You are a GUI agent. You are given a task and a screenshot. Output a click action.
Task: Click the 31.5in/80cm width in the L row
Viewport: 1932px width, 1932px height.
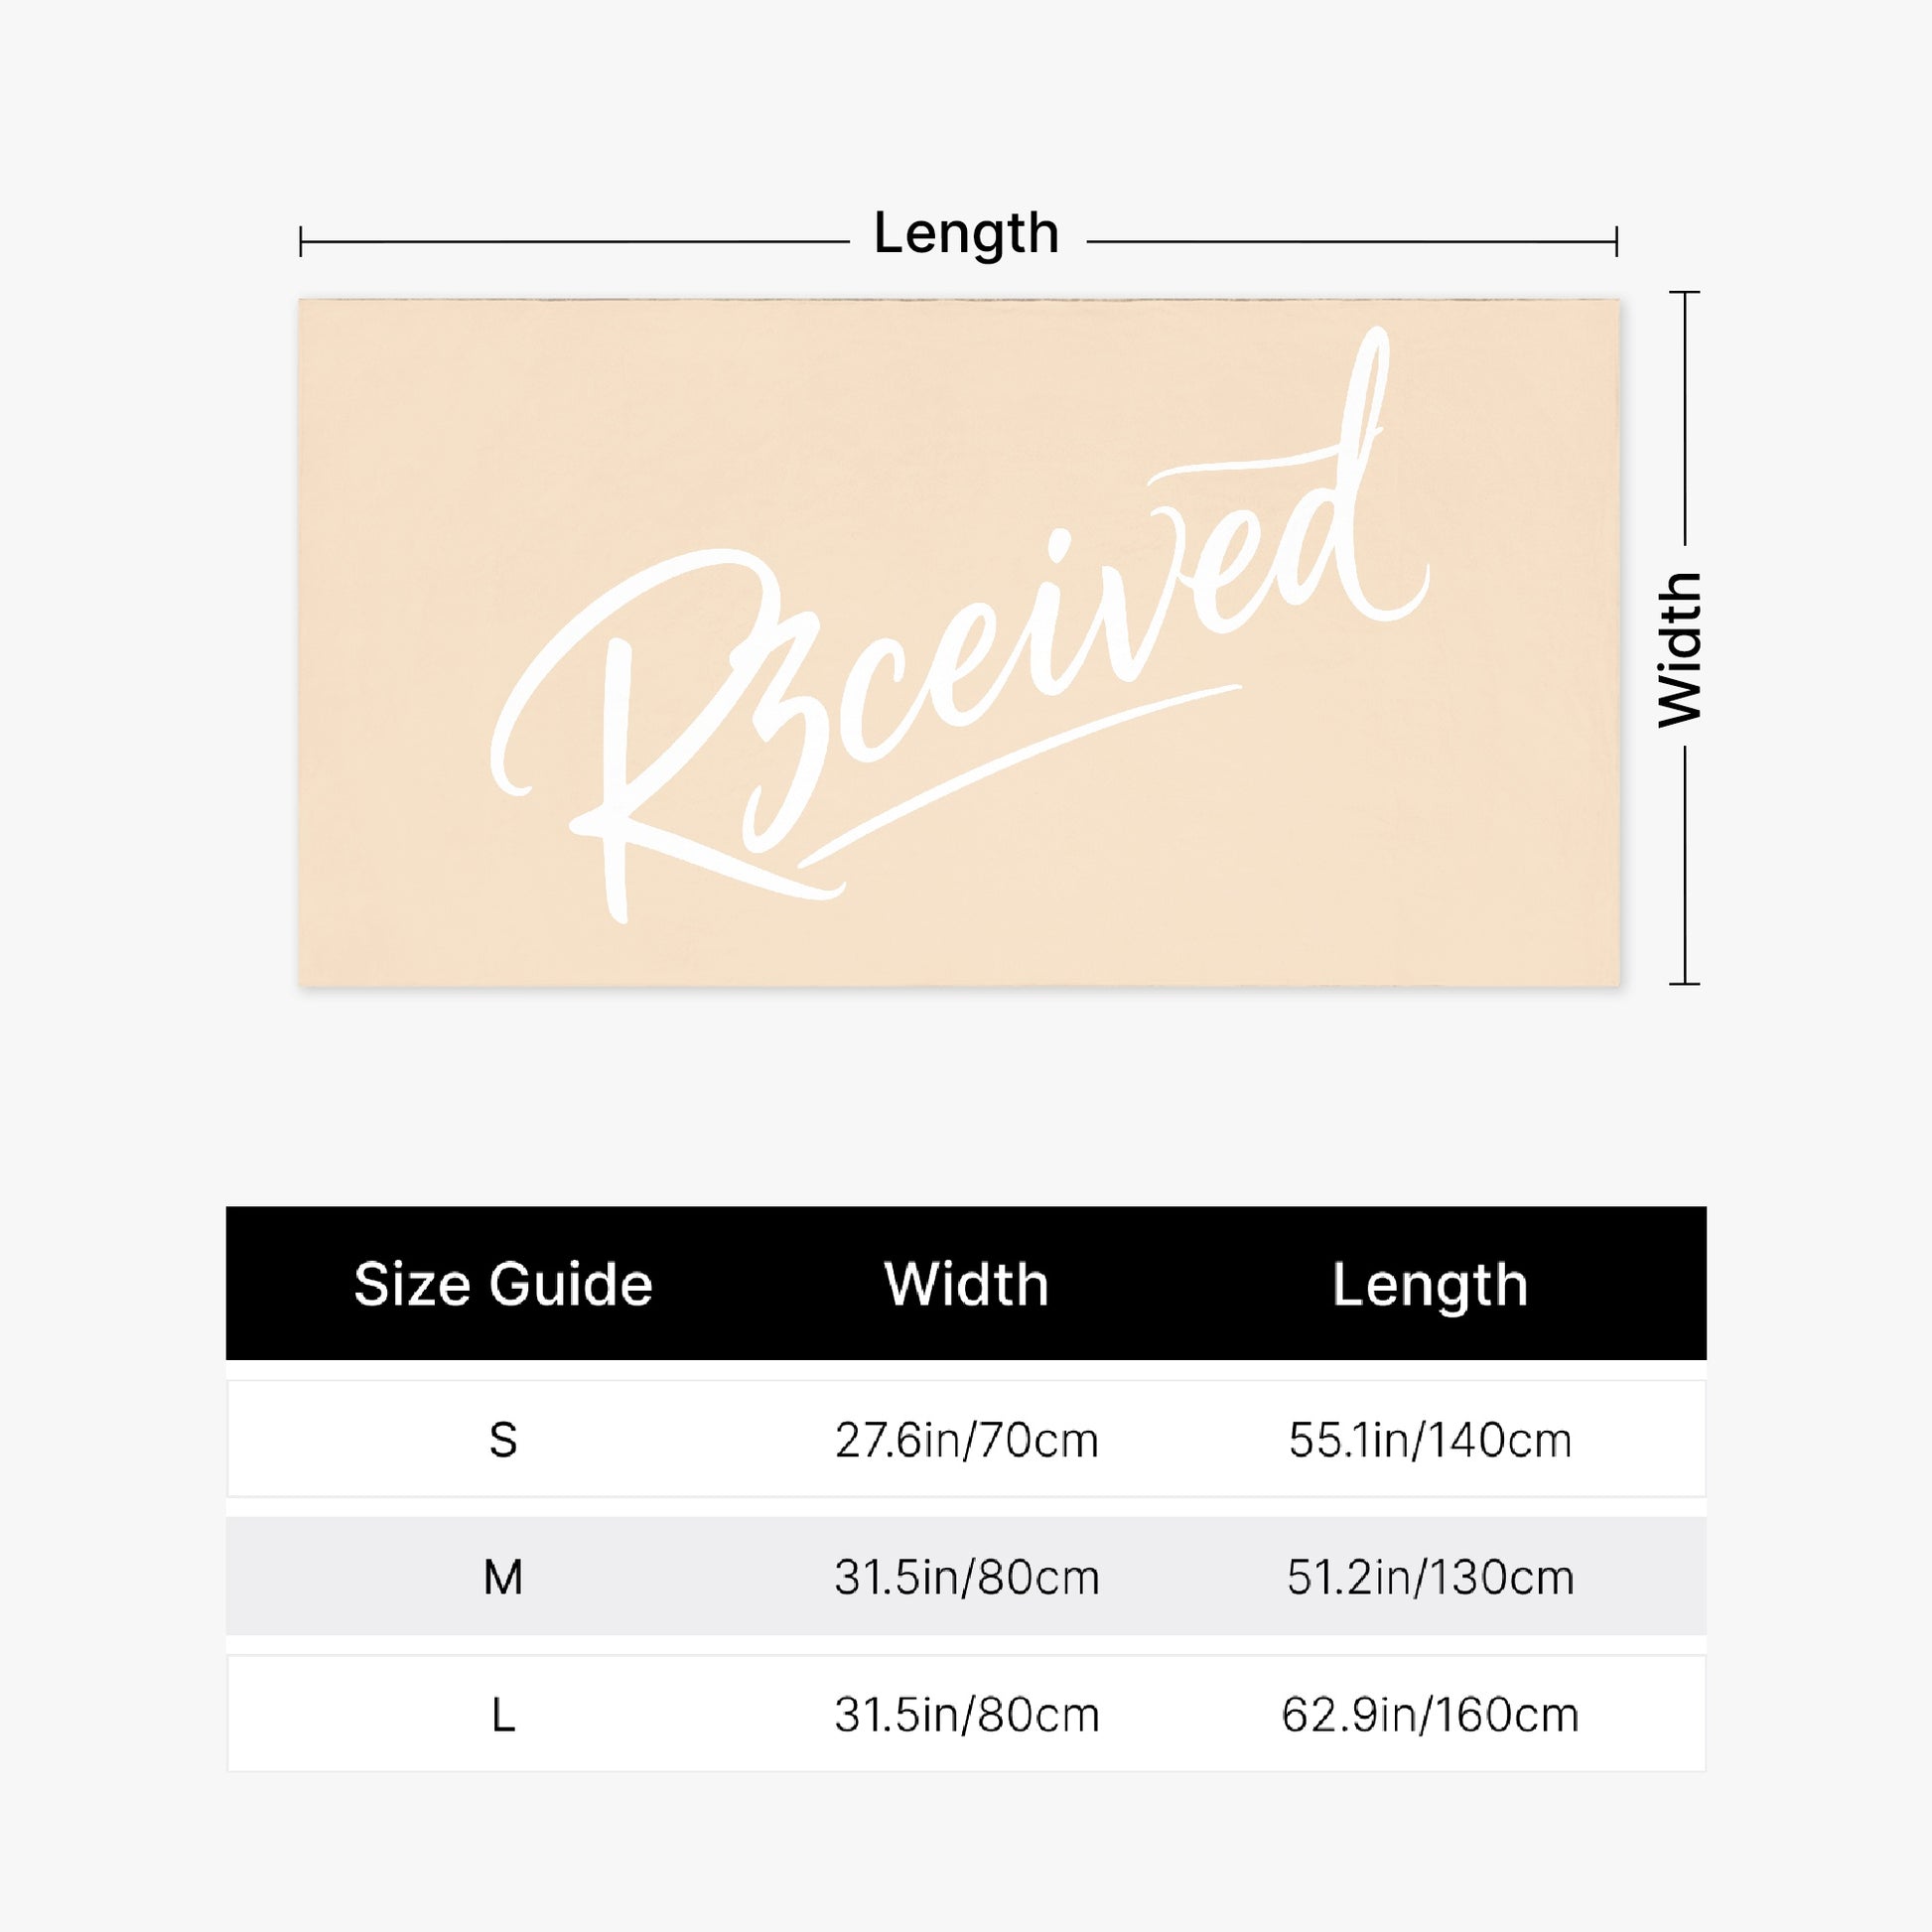coord(966,1716)
